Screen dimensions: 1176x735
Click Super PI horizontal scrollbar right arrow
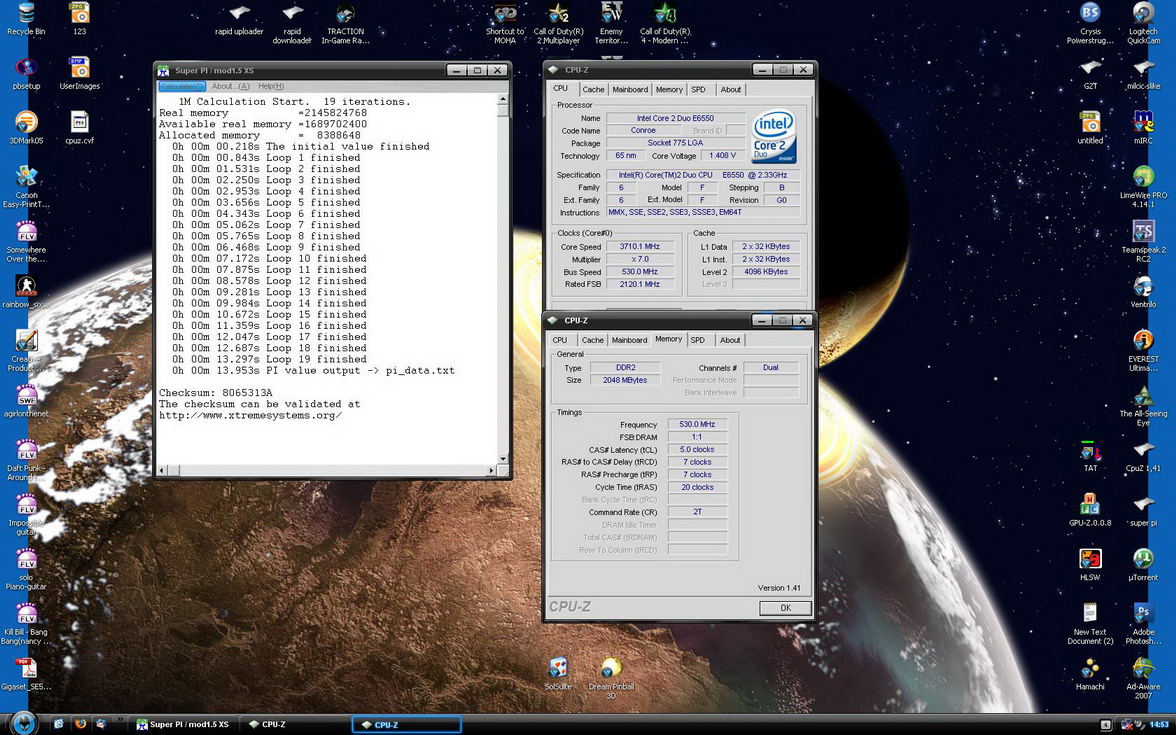coord(492,470)
